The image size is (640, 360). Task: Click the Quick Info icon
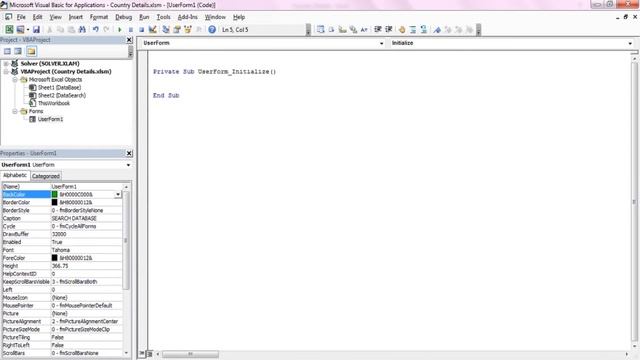coord(342,29)
